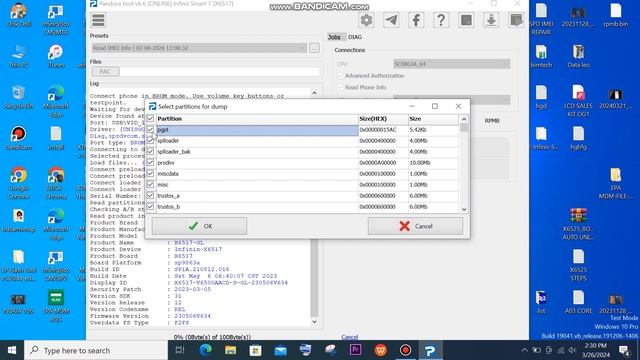The height and width of the screenshot is (360, 640).
Task: Open Google Chrome desktop shortcut
Action: [19, 183]
